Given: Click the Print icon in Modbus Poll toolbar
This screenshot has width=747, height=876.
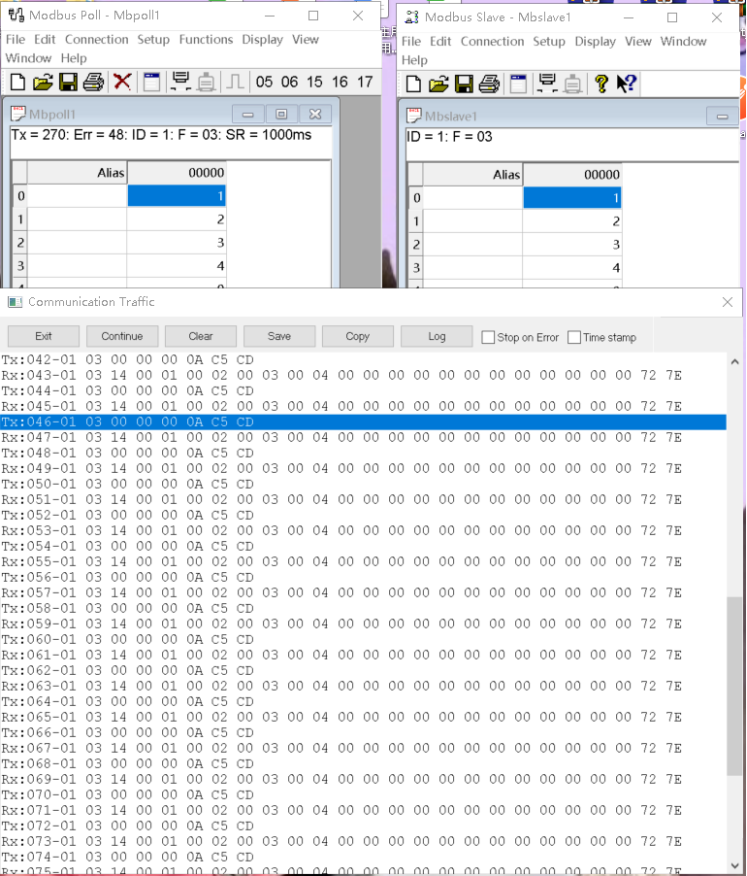Looking at the screenshot, I should [x=94, y=82].
